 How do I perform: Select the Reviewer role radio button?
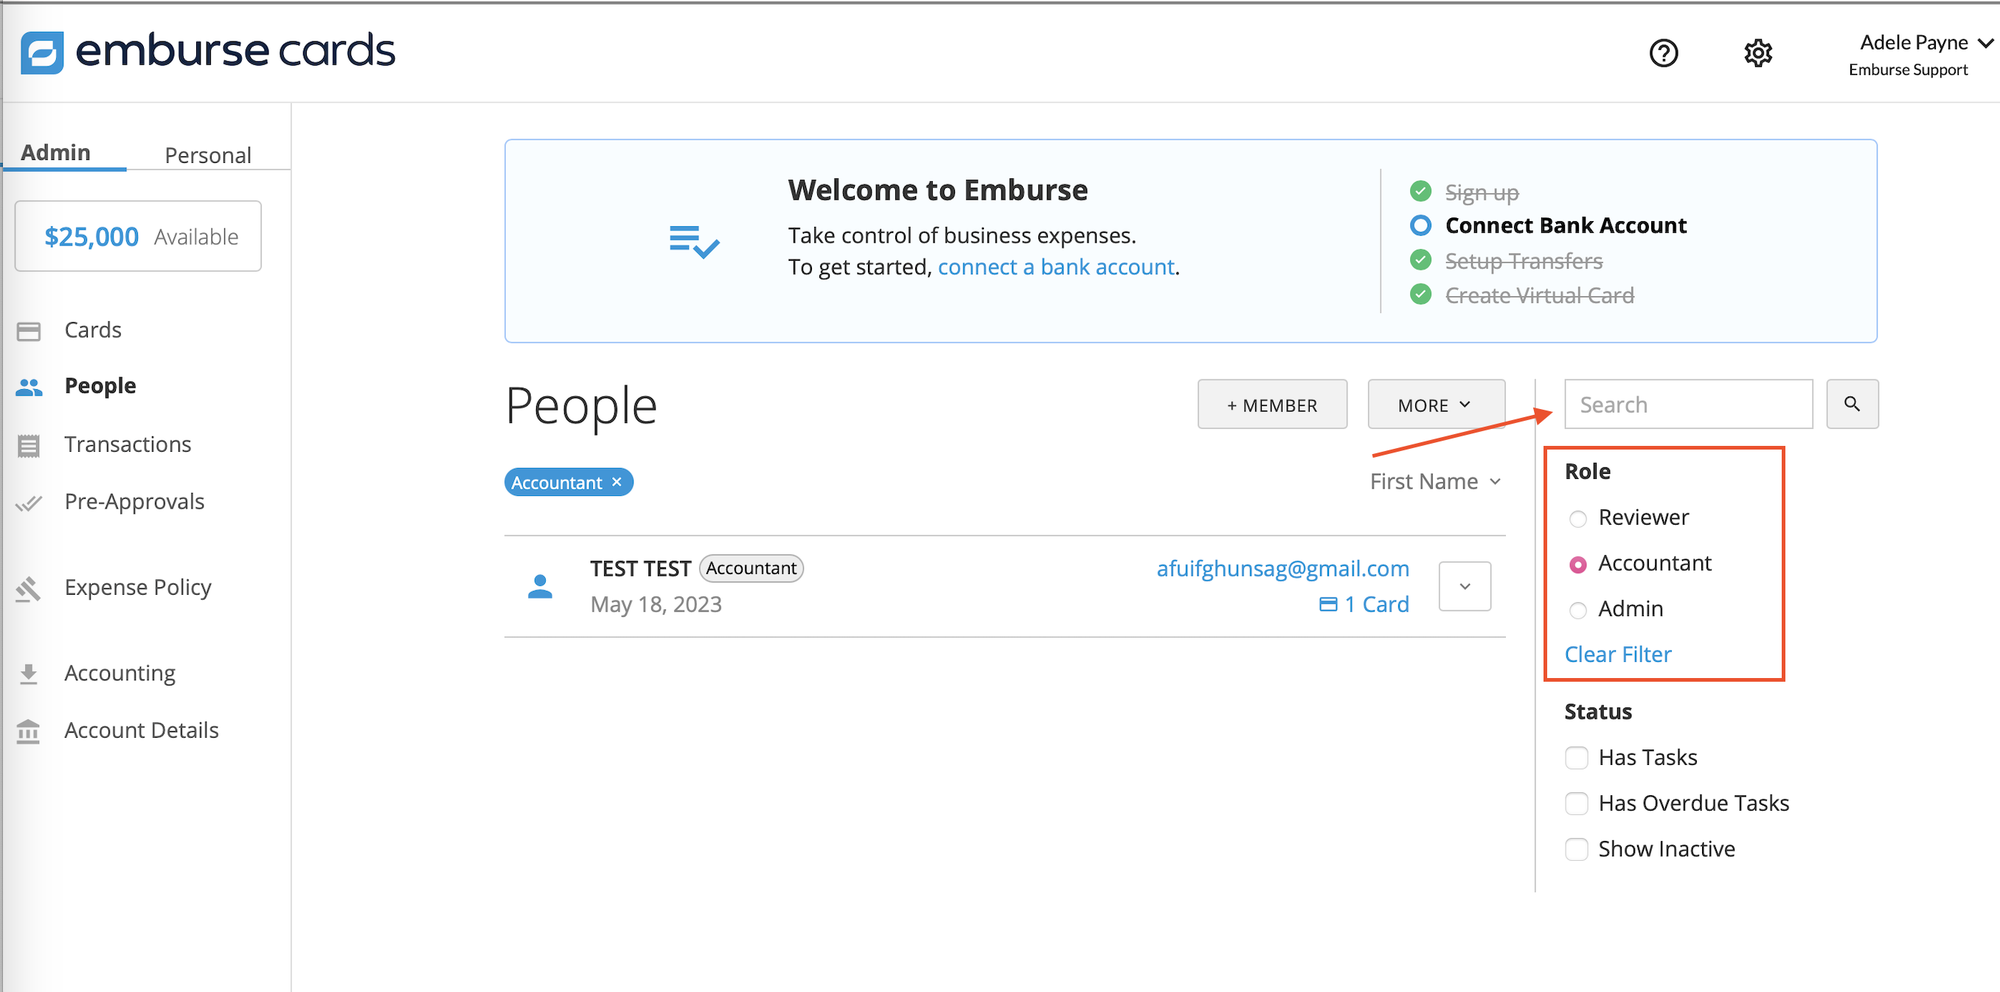(1577, 518)
